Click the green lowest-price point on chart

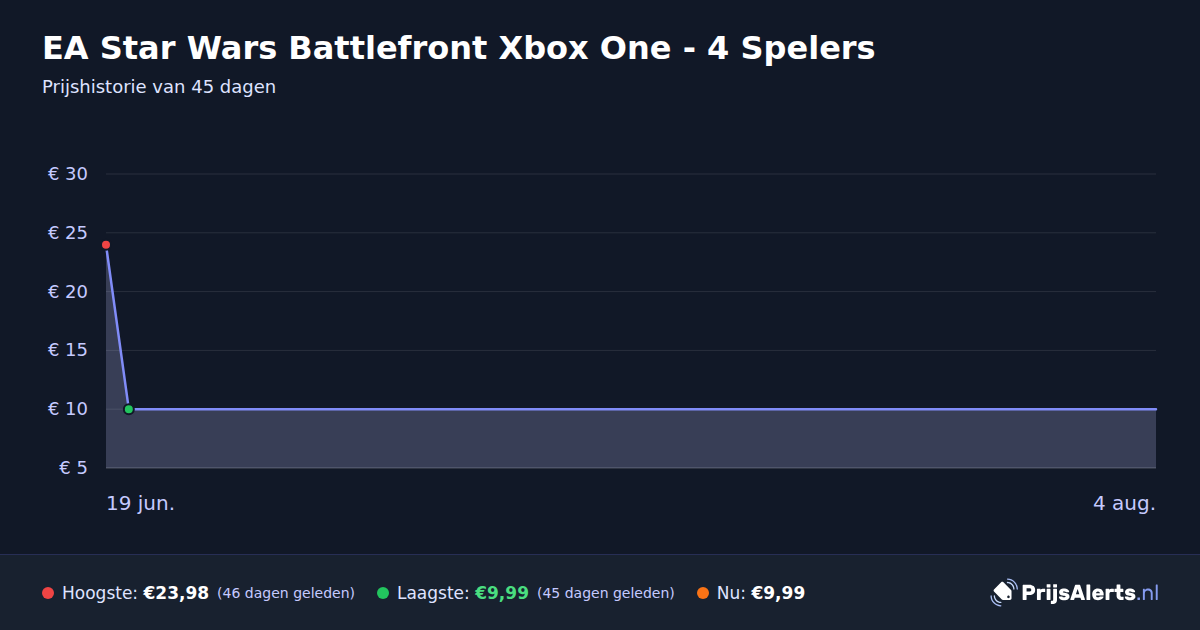129,409
